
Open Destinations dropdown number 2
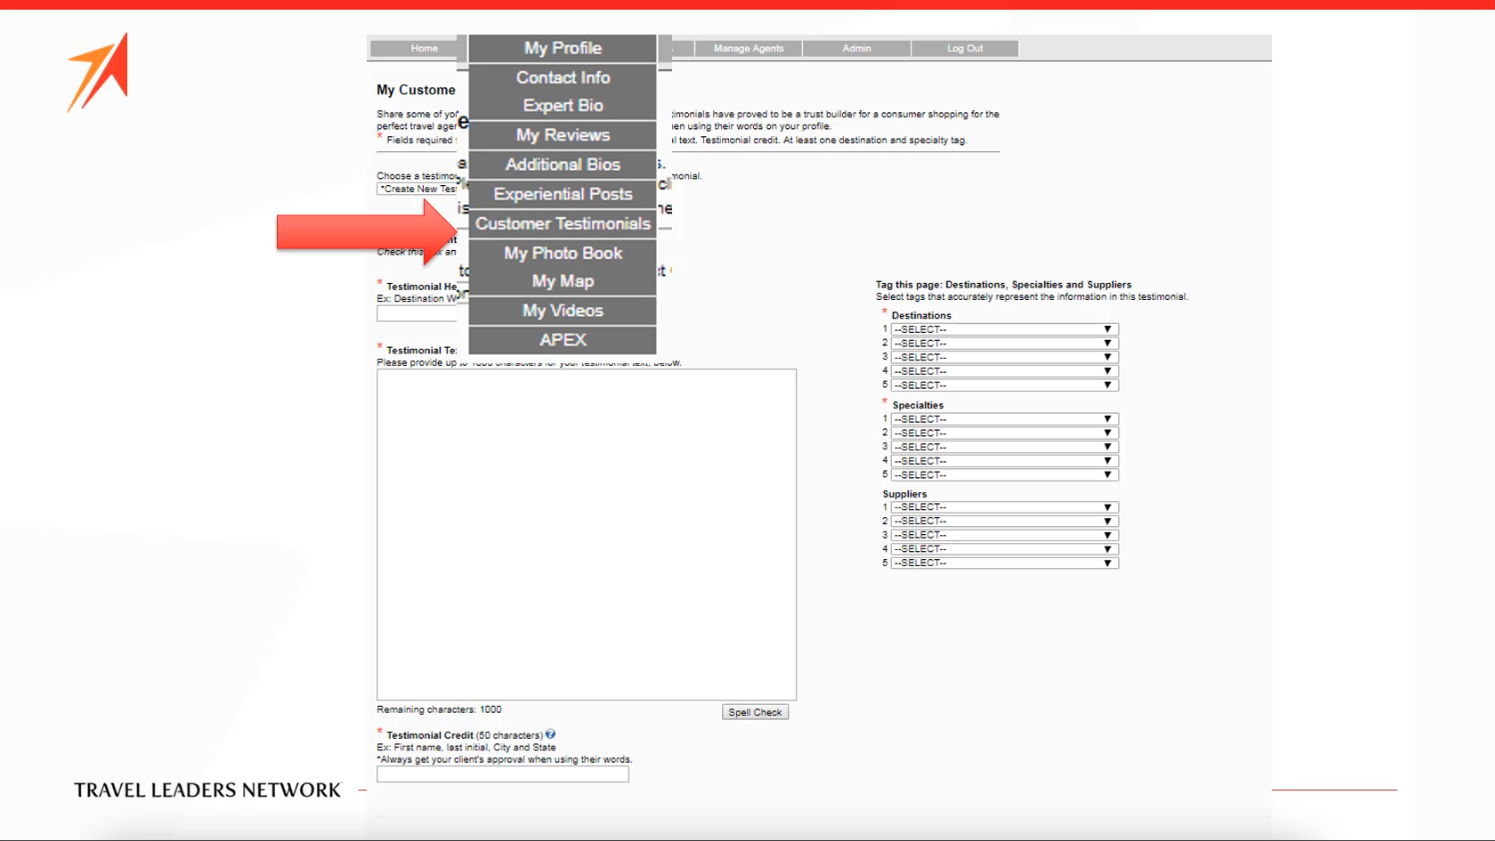point(1004,343)
